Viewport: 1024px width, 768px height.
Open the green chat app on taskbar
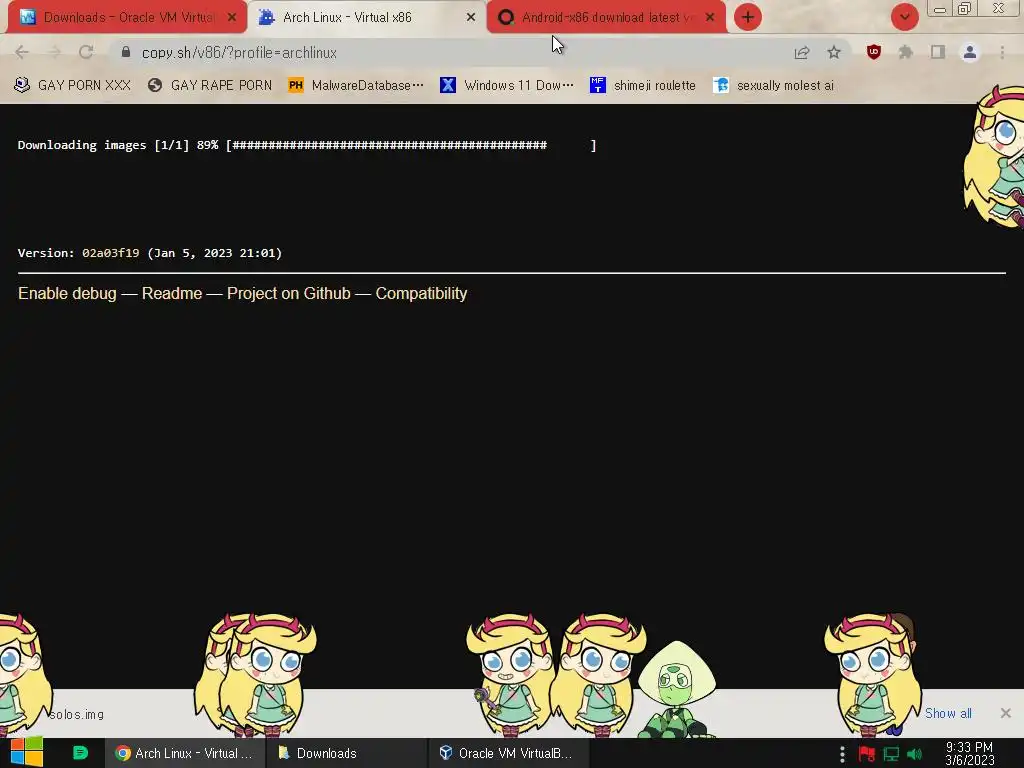click(x=80, y=753)
